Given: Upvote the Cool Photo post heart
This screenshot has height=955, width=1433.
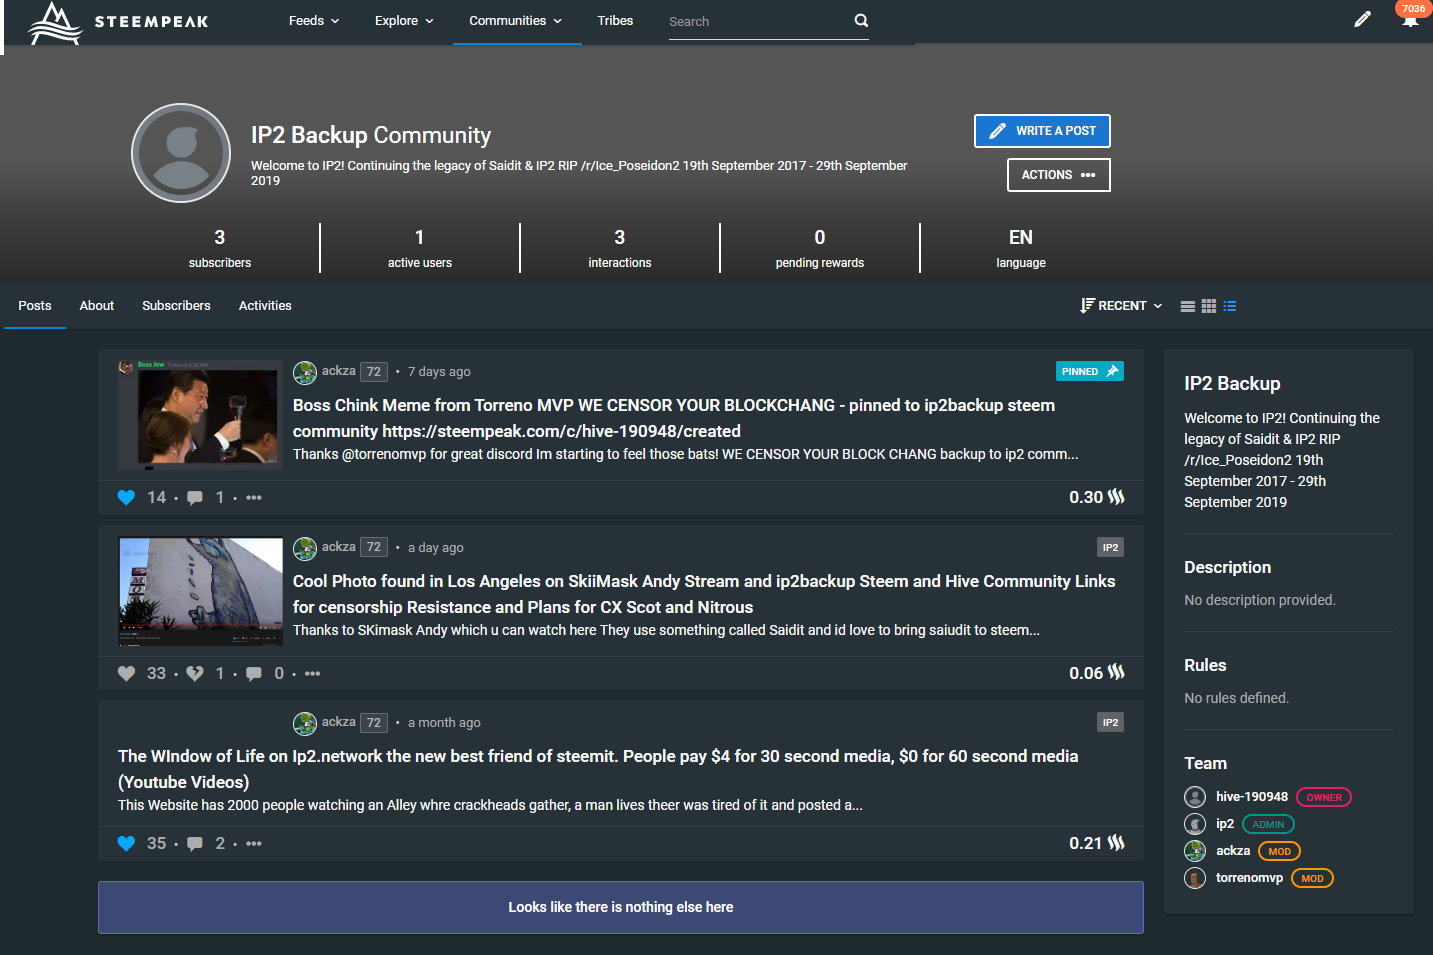Looking at the screenshot, I should [x=126, y=673].
